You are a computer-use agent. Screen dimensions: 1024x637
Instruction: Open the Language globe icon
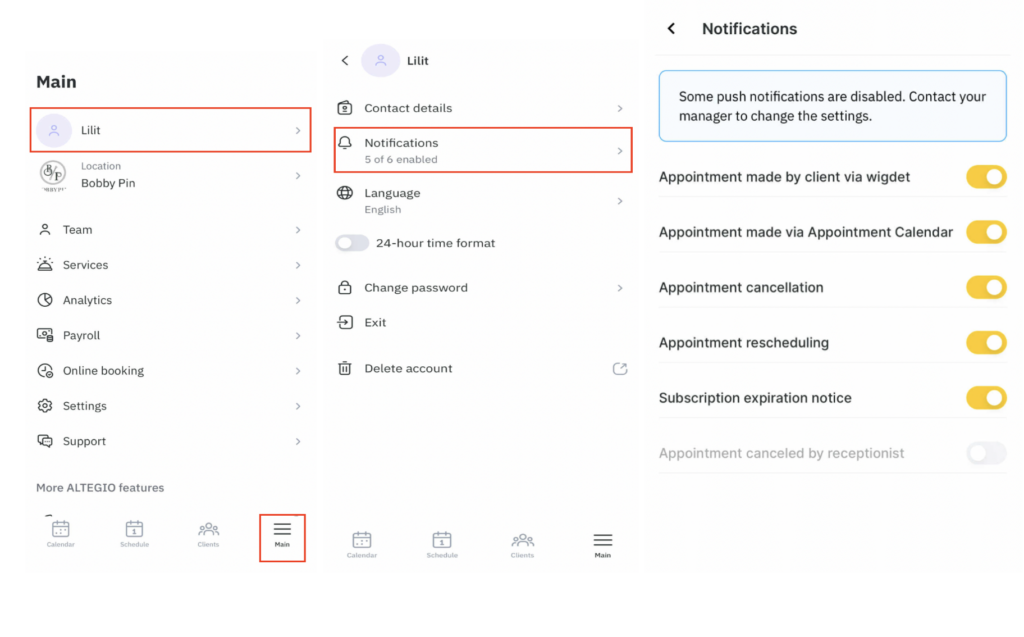coord(345,193)
